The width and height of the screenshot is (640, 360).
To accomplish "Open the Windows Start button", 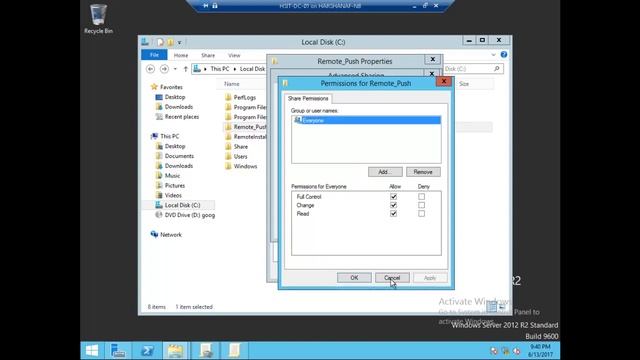I will pyautogui.click(x=92, y=351).
